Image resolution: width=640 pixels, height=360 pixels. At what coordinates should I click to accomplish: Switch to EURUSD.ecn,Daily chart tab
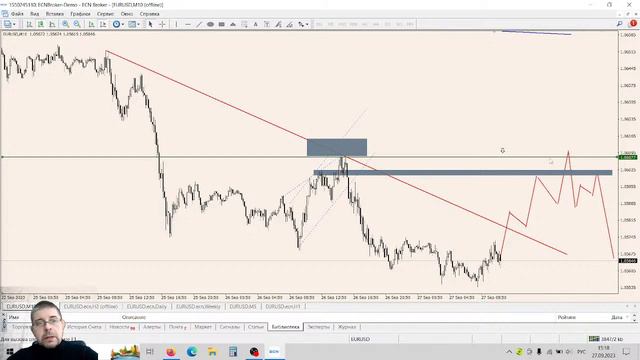pyautogui.click(x=147, y=307)
